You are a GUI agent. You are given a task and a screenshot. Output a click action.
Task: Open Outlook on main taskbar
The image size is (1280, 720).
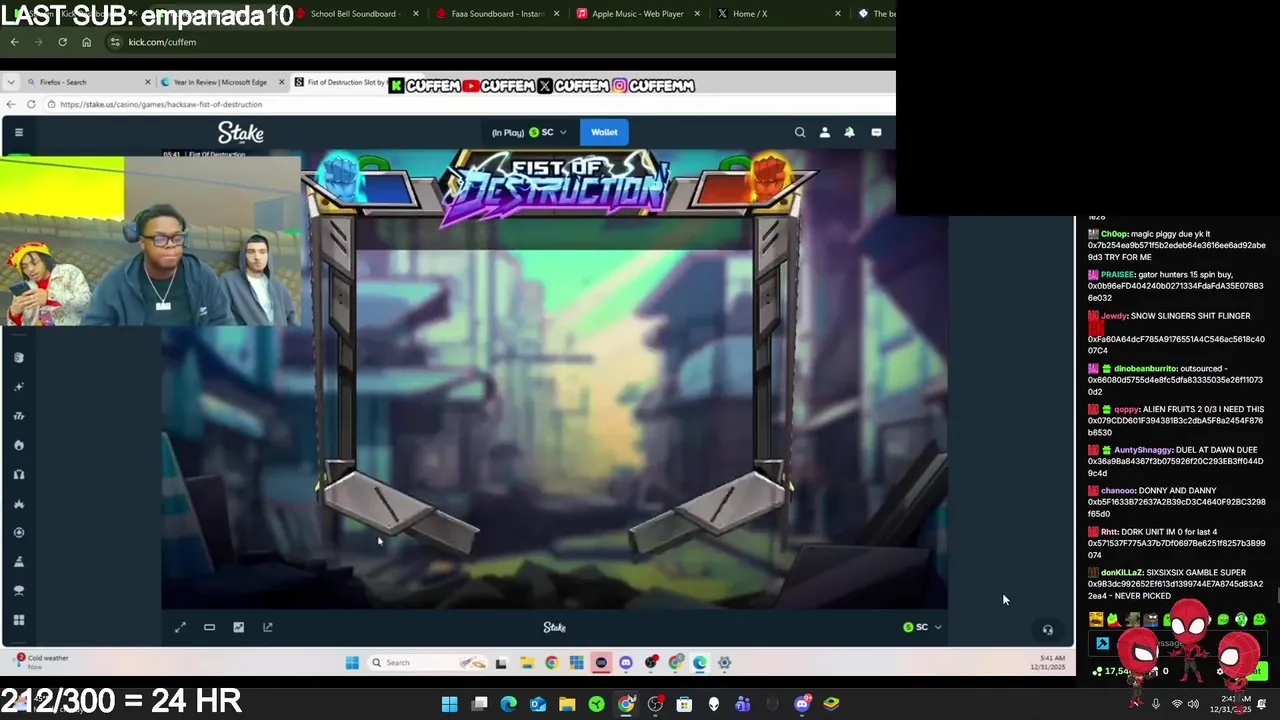(538, 704)
